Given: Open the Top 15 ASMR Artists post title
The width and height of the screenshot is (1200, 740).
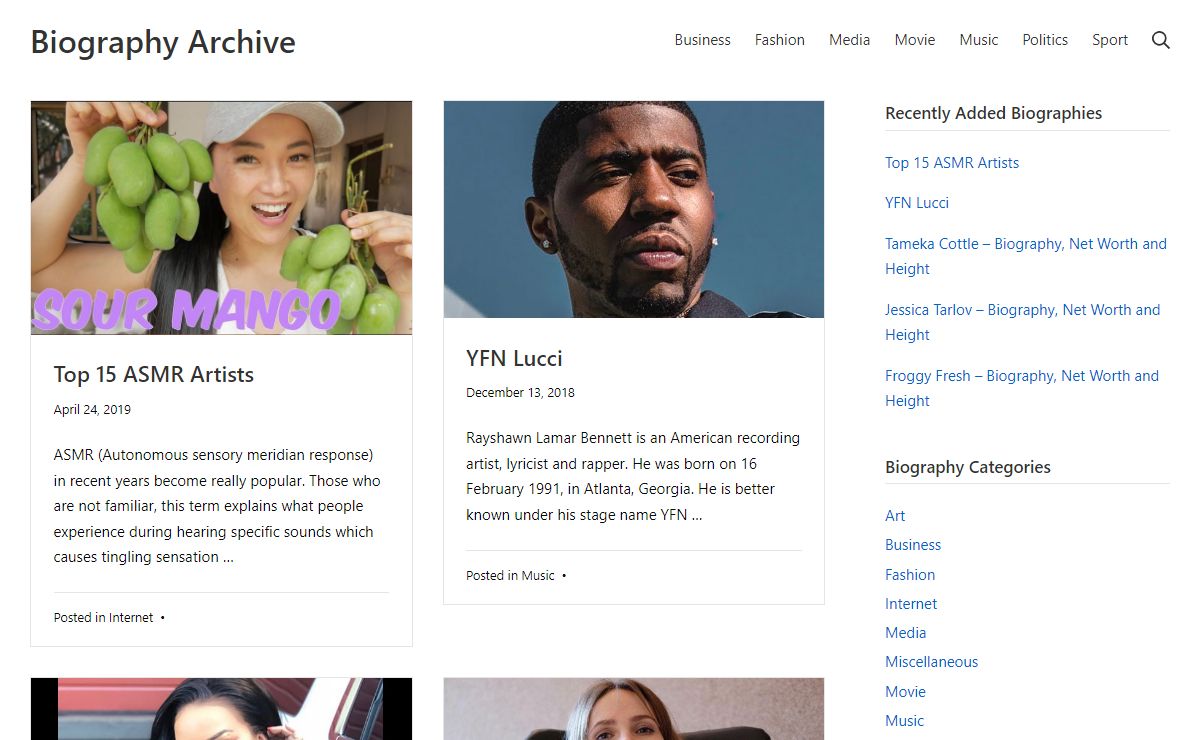Looking at the screenshot, I should [154, 375].
